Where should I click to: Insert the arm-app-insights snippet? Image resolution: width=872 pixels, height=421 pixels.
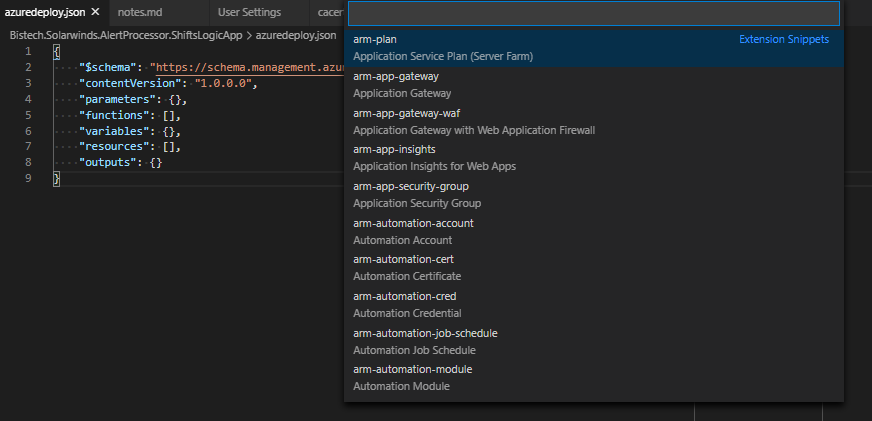(x=593, y=157)
